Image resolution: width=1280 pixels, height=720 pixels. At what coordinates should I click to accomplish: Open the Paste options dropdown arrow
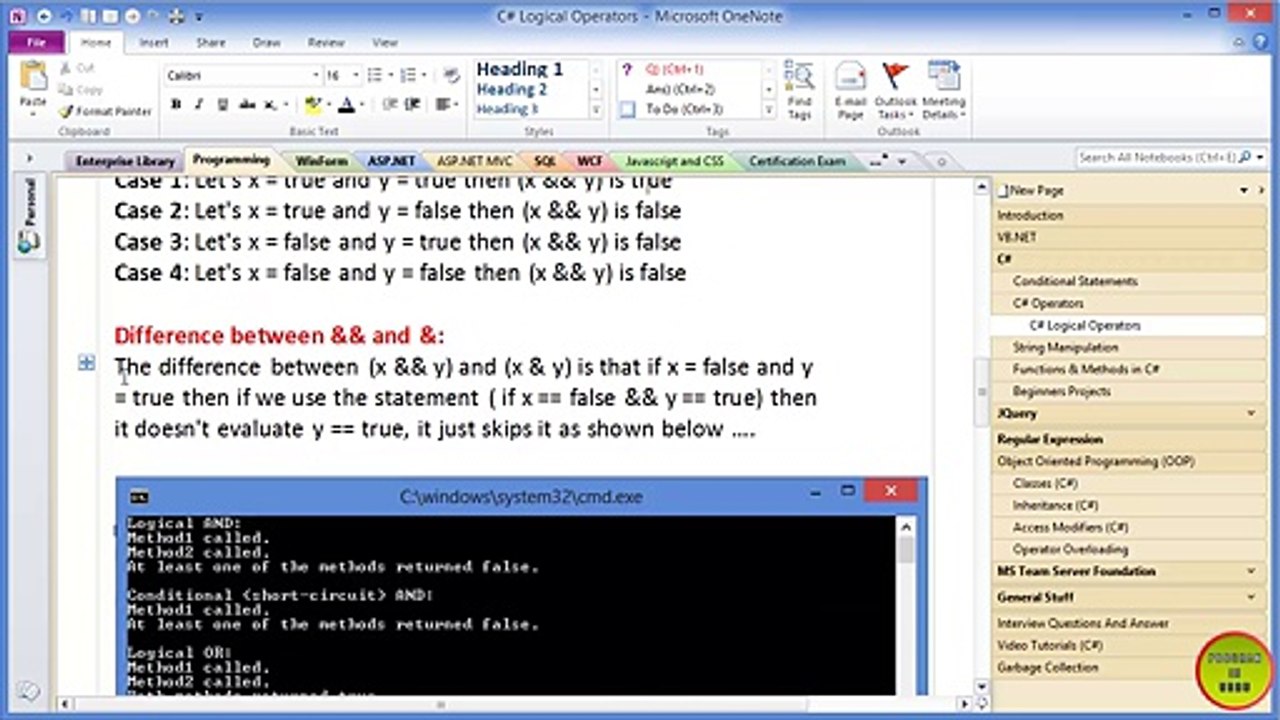[33, 113]
